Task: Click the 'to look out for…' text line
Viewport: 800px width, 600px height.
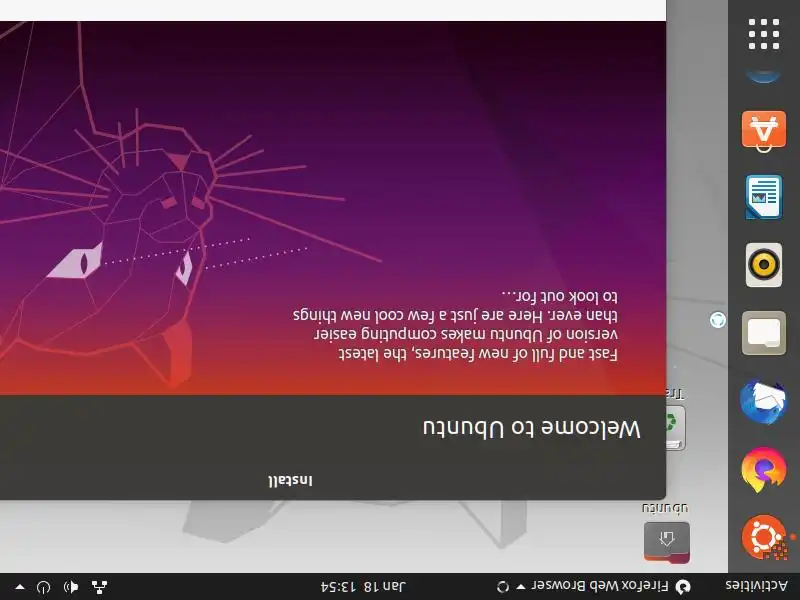Action: click(x=559, y=296)
